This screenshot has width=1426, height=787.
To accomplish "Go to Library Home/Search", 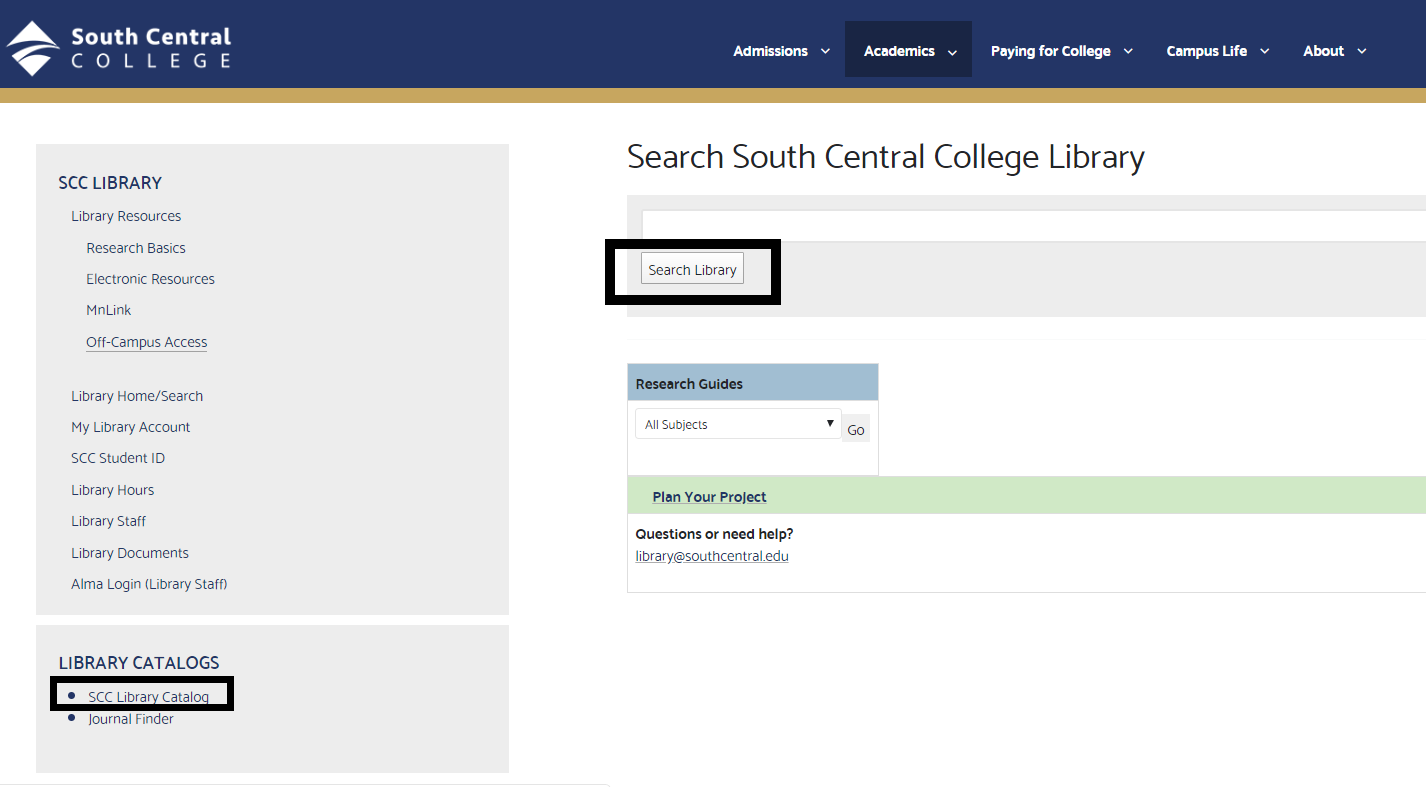I will 137,396.
